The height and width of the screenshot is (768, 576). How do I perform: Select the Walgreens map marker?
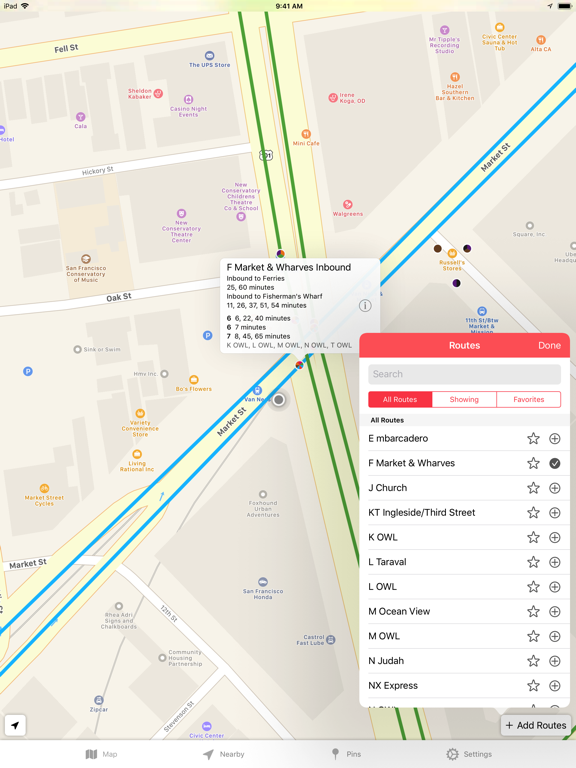348,204
